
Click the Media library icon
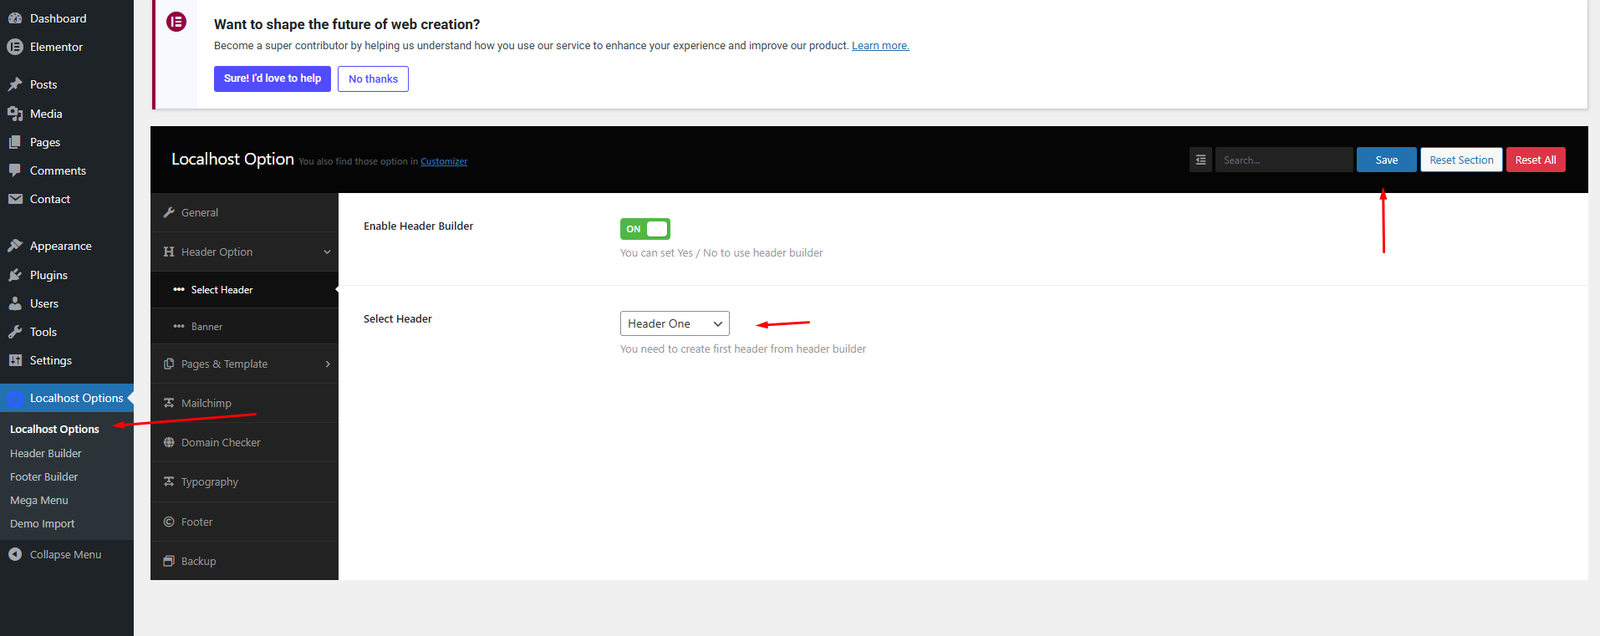click(15, 114)
